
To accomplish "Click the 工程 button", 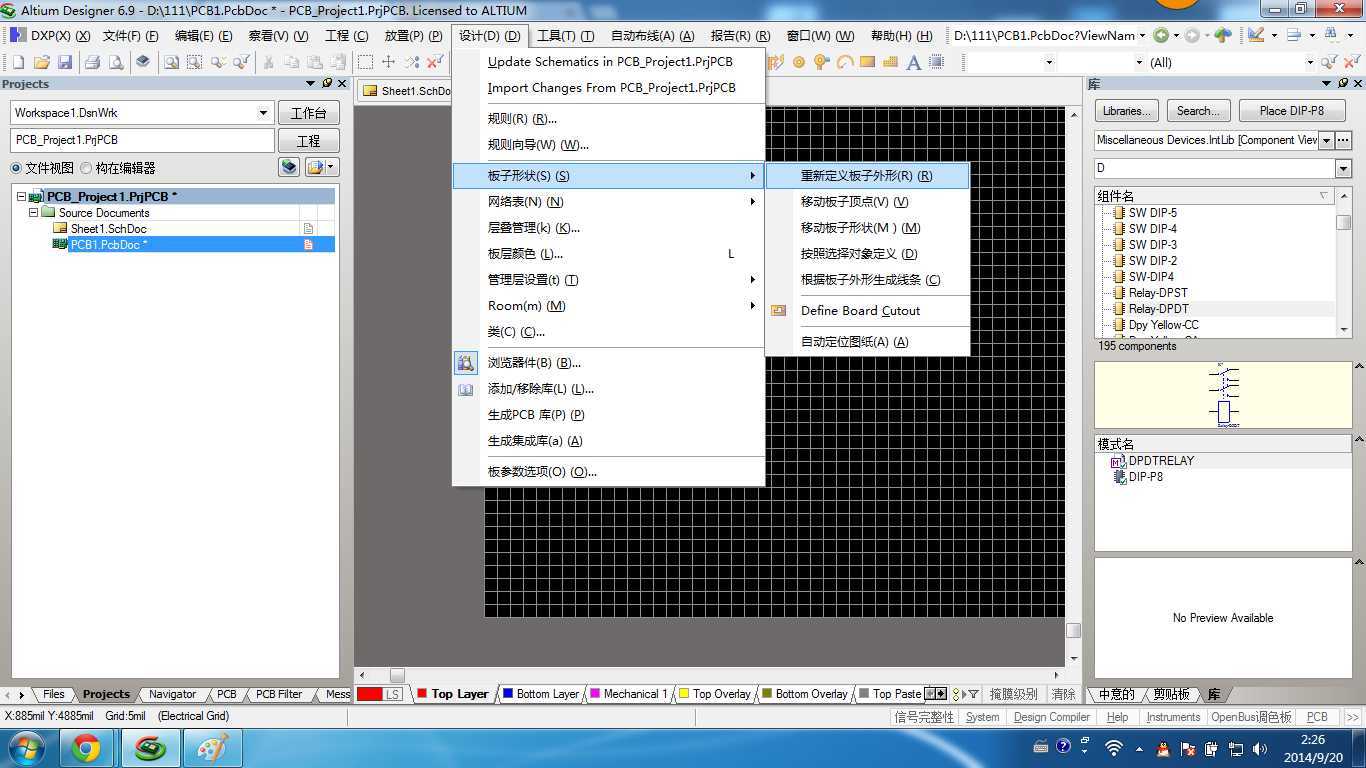I will point(309,141).
